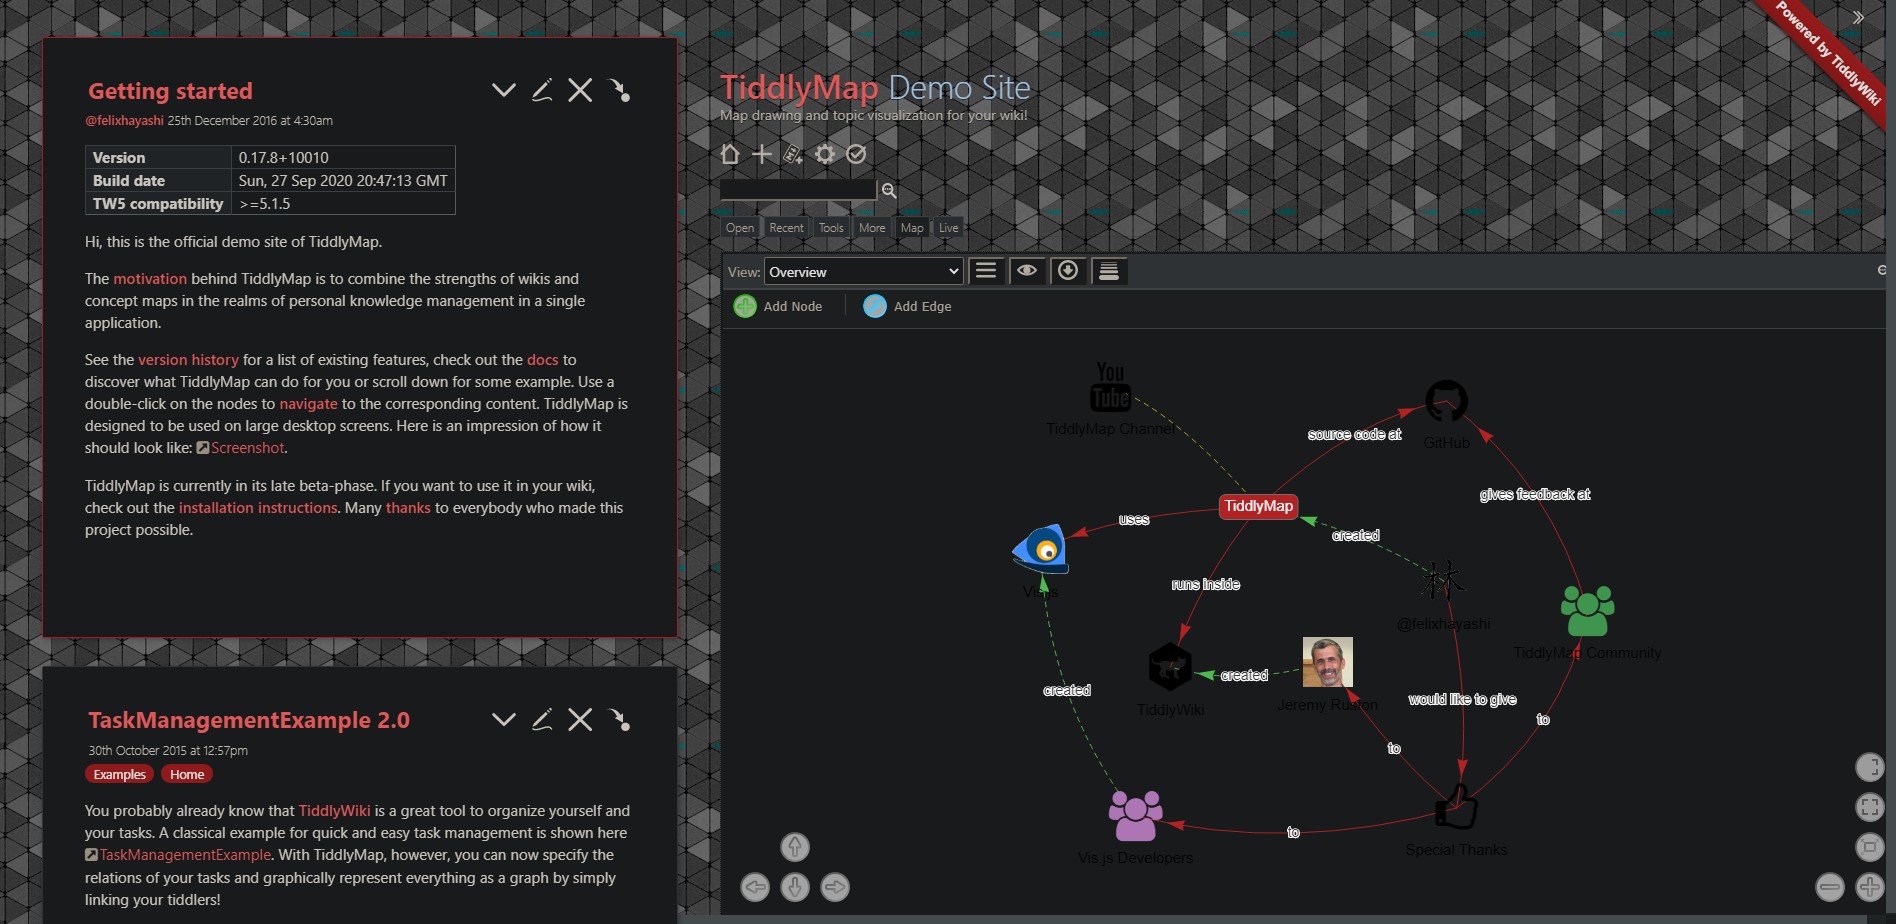Image resolution: width=1896 pixels, height=924 pixels.
Task: Edit the Getting started tiddler
Action: [x=542, y=90]
